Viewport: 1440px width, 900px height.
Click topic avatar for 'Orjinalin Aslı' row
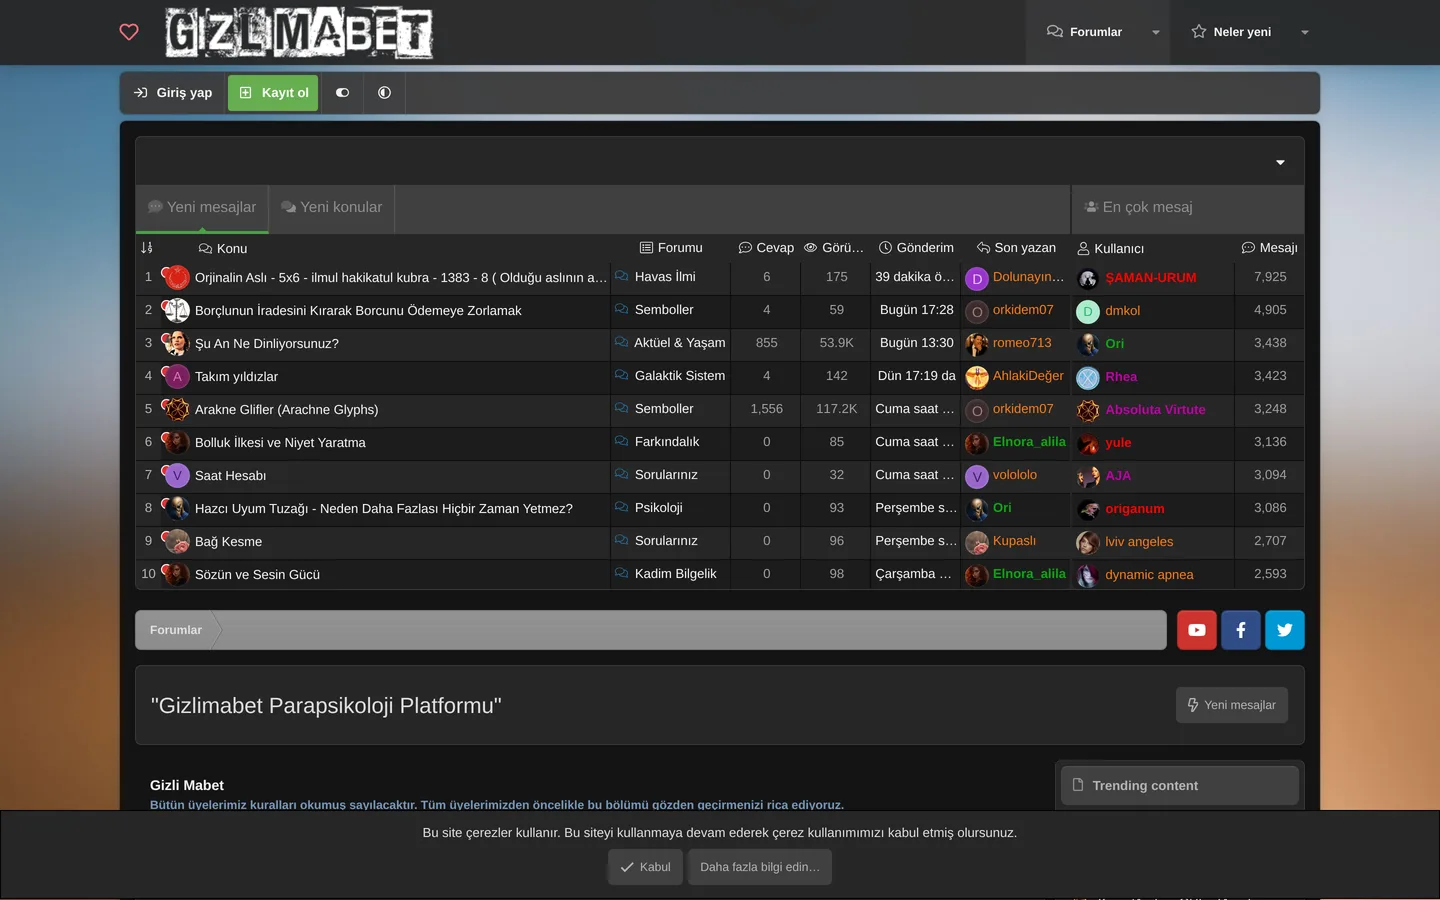coord(176,277)
